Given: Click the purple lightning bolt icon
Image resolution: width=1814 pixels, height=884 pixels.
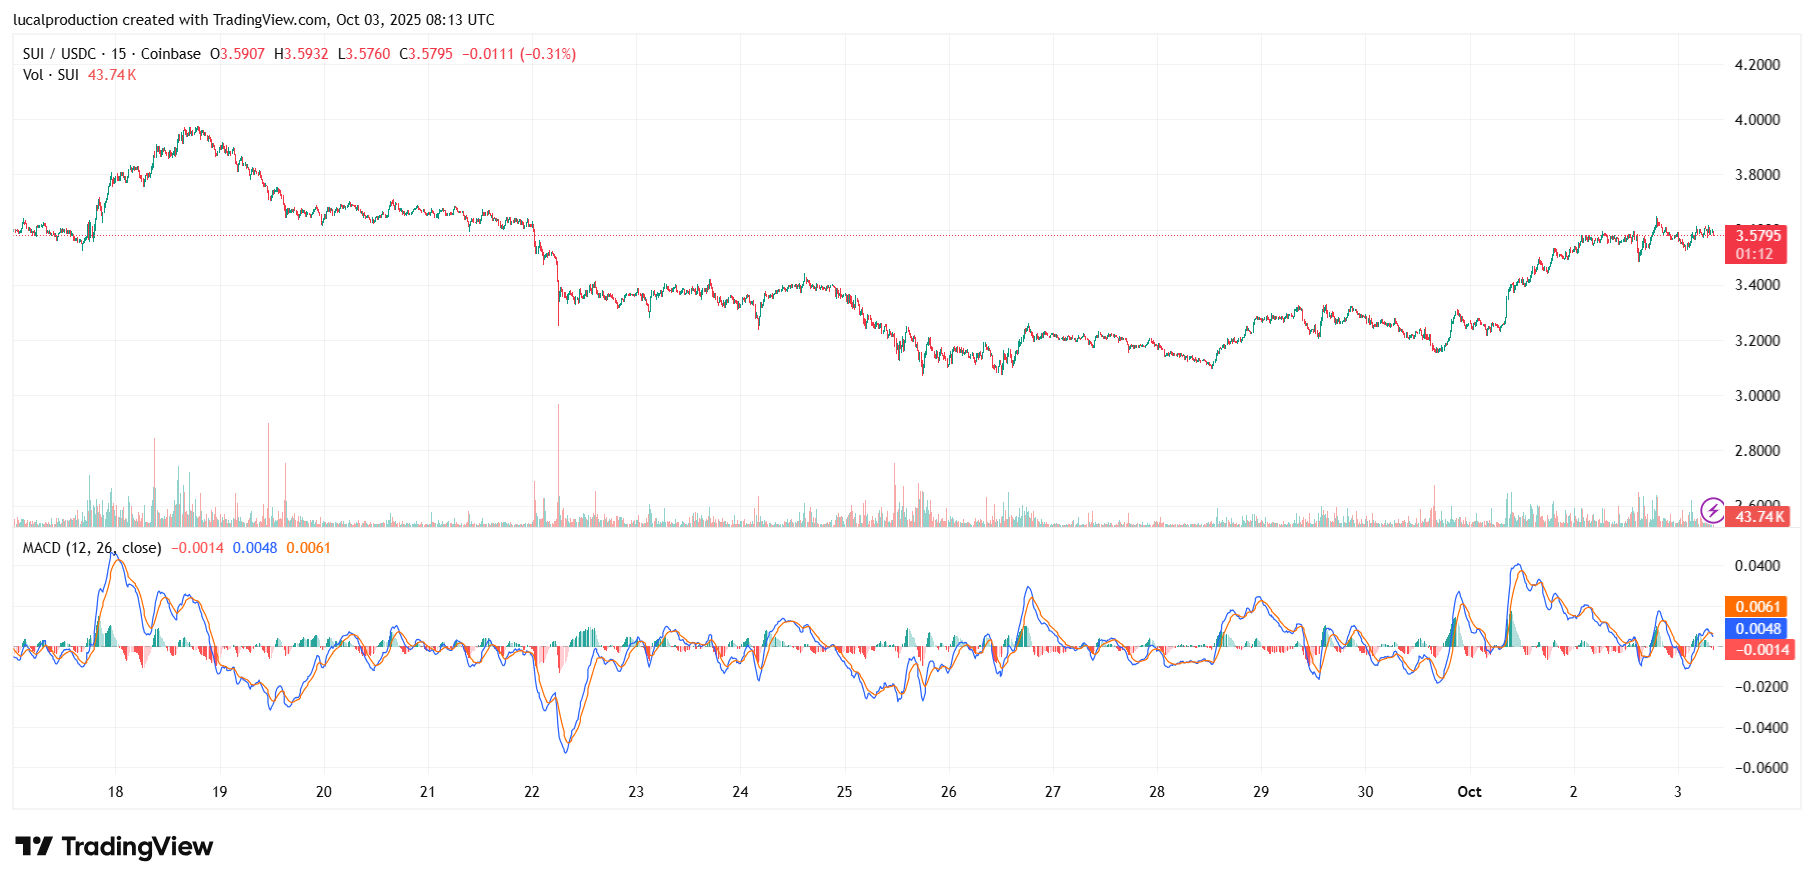Looking at the screenshot, I should (1712, 511).
